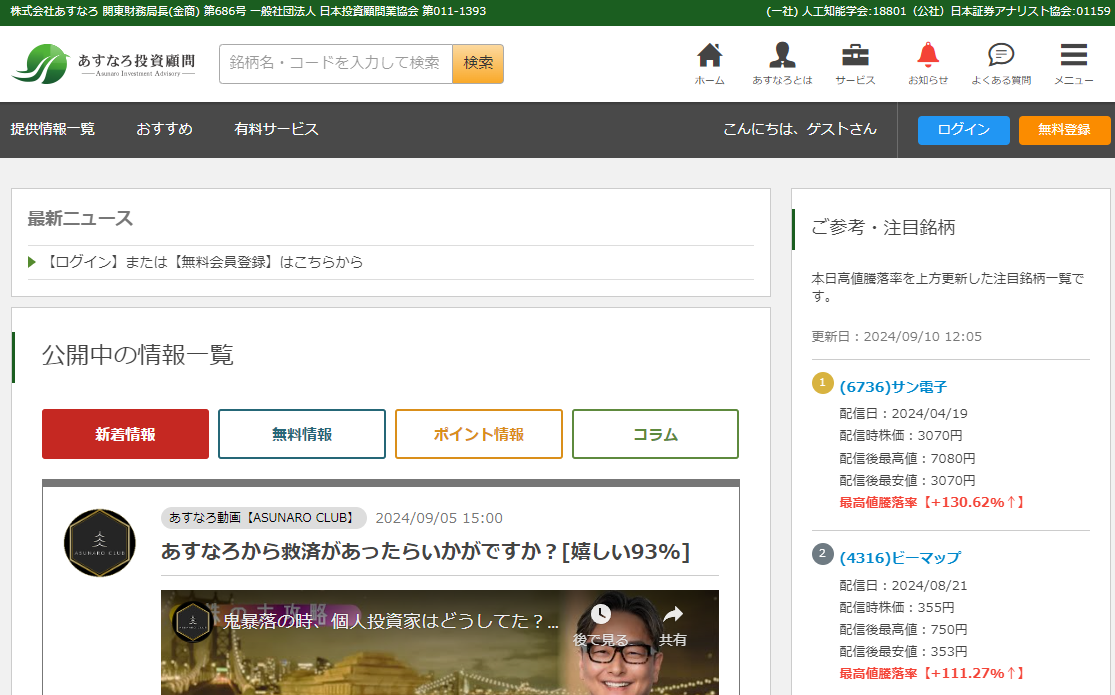Click the サービス briefcase icon
The height and width of the screenshot is (695, 1115).
[855, 56]
